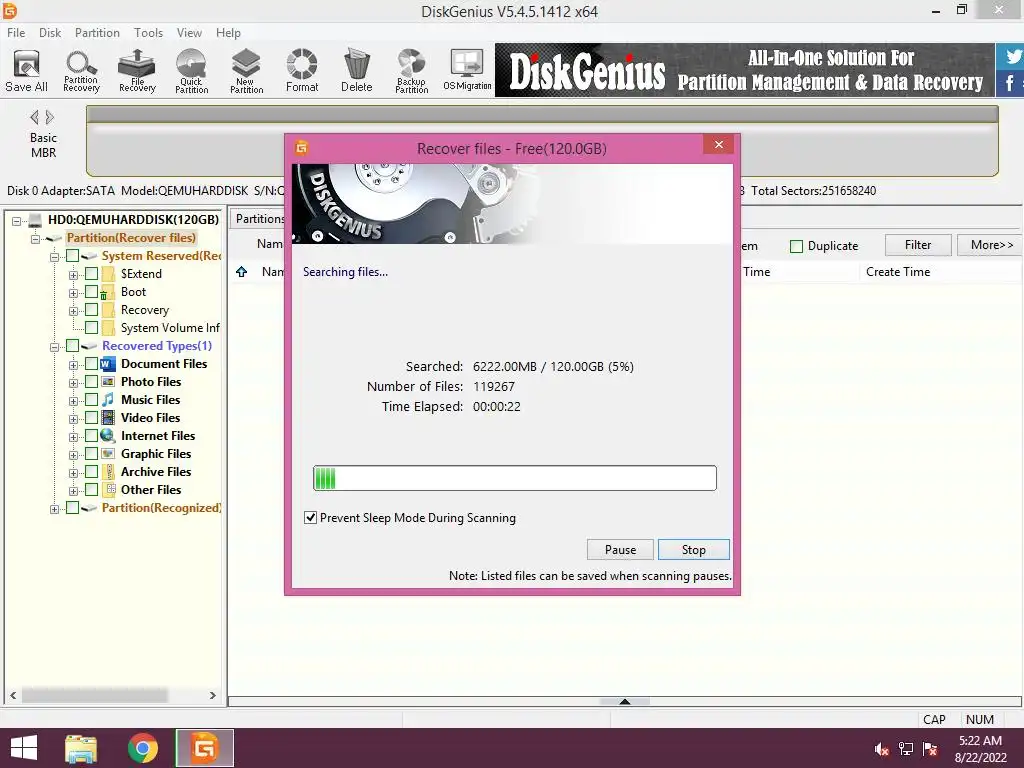This screenshot has height=768, width=1024.
Task: Open File Explorer from taskbar
Action: click(81, 748)
